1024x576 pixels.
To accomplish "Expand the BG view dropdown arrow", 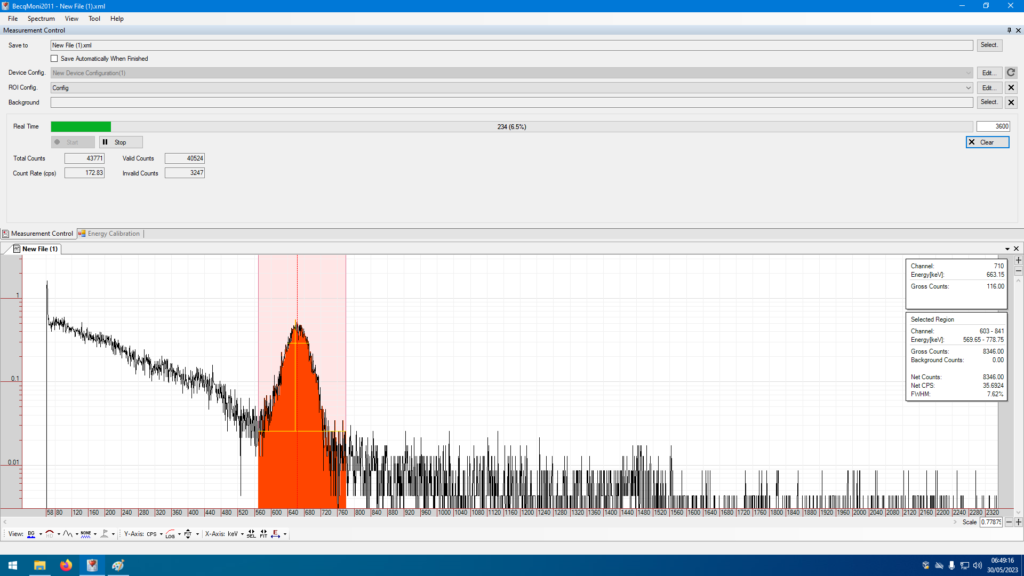I will click(40, 534).
